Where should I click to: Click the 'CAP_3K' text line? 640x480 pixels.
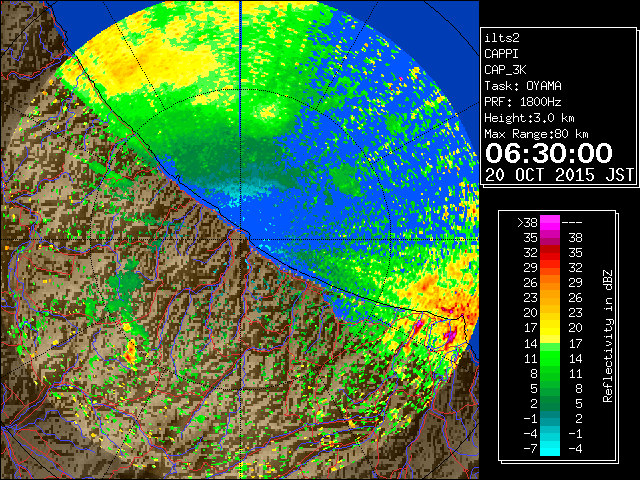point(505,70)
